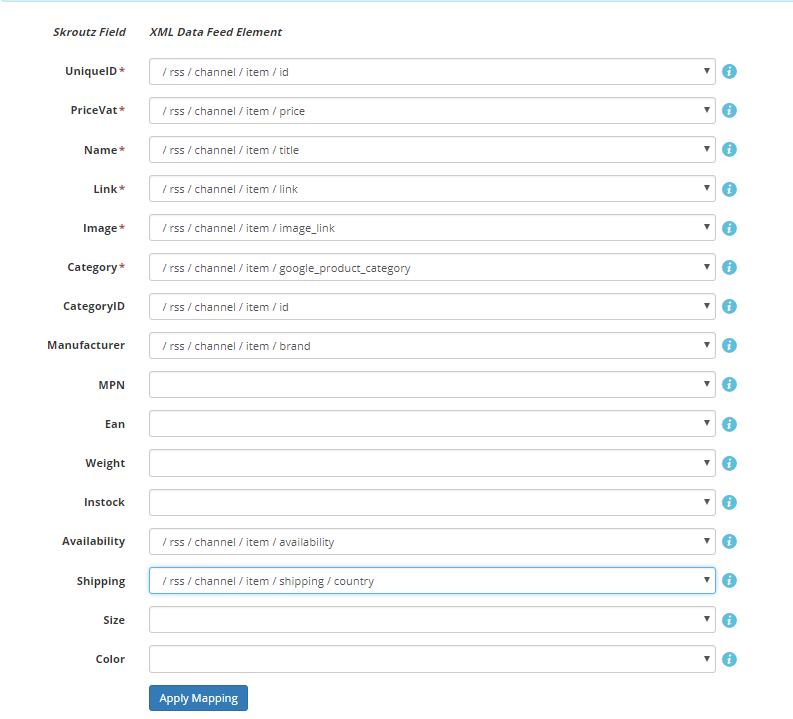Show info for the Shipping field

point(729,580)
